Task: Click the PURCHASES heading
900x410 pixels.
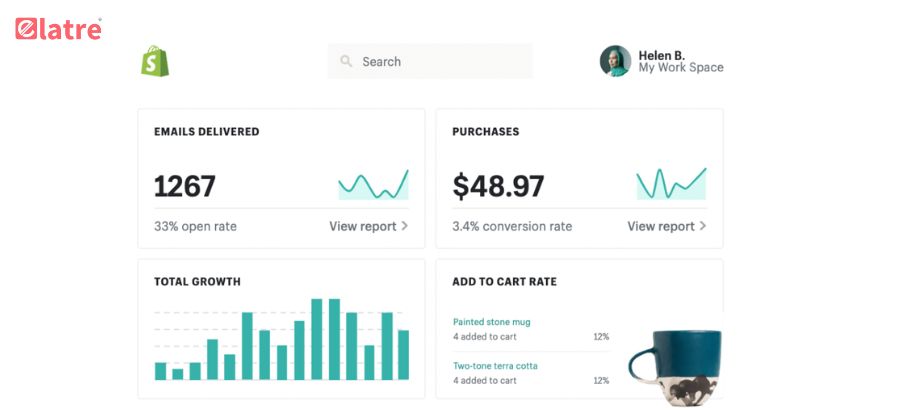Action: [486, 131]
